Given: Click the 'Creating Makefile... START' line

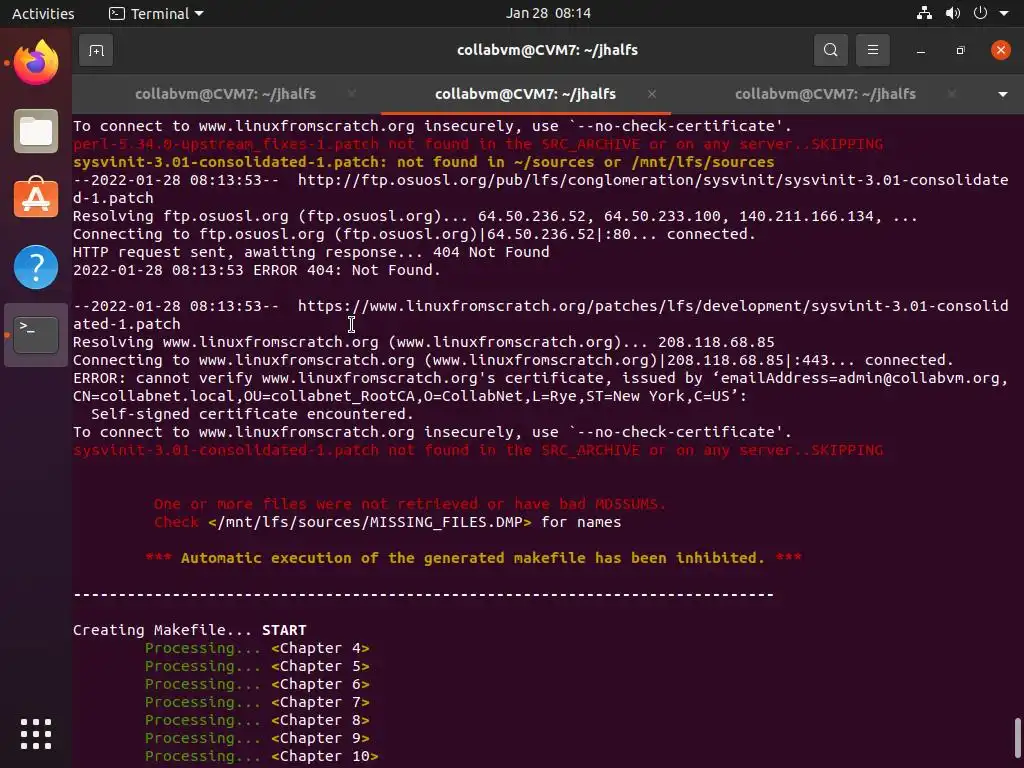Looking at the screenshot, I should point(189,630).
